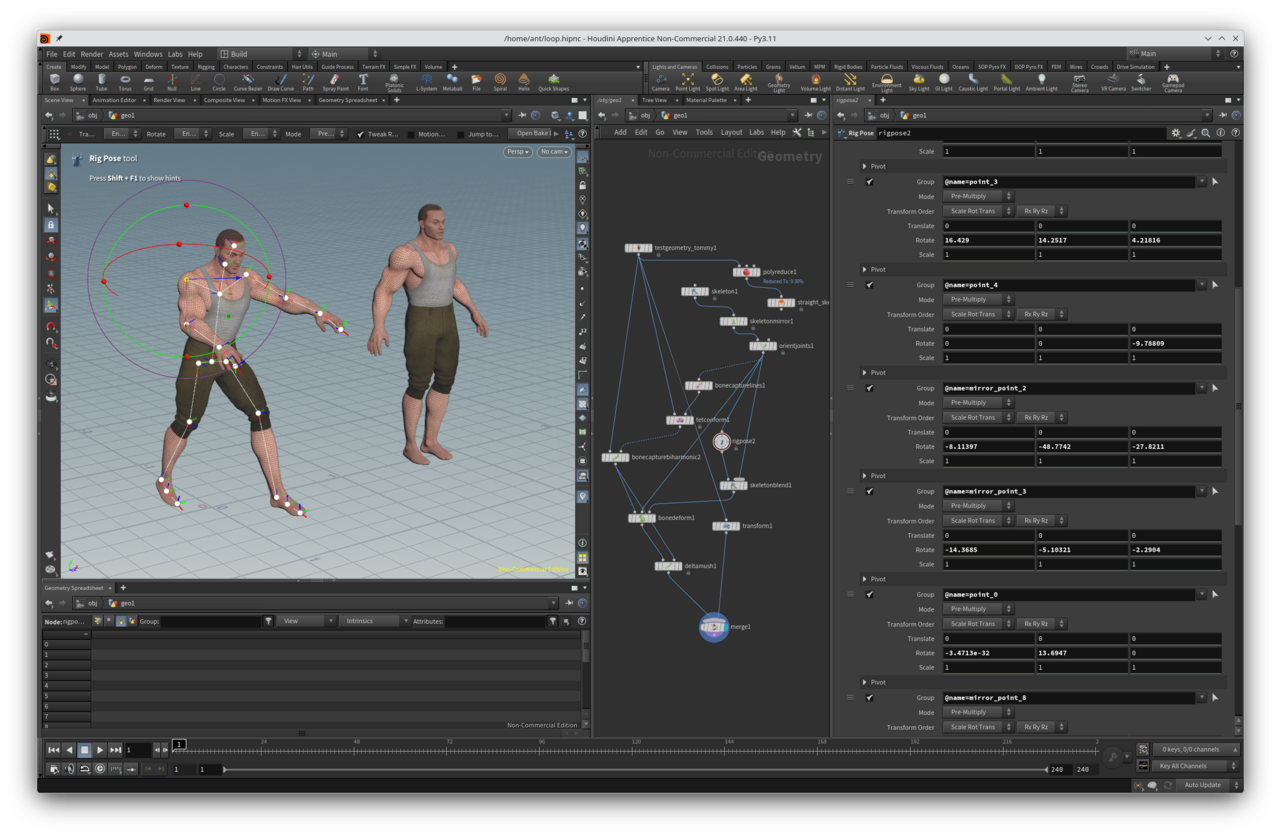Screen dimensions: 1280x837
Task: Switch to the Animation Editor tab
Action: pos(114,100)
